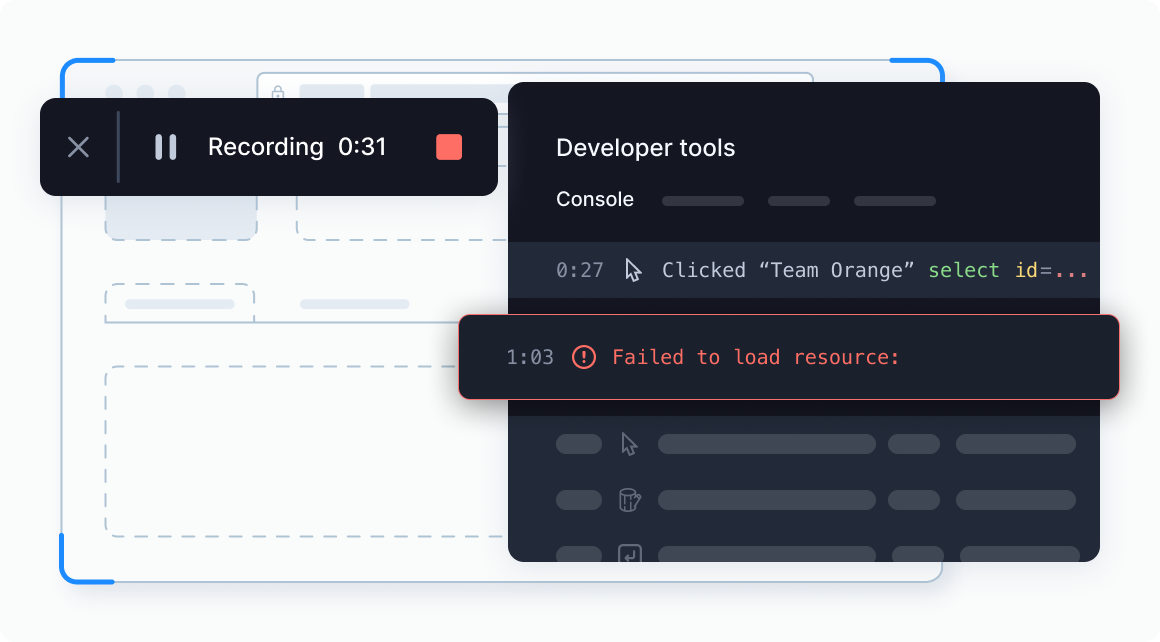The height and width of the screenshot is (642, 1160).
Task: Select the Console tab in Developer tools
Action: 594,199
